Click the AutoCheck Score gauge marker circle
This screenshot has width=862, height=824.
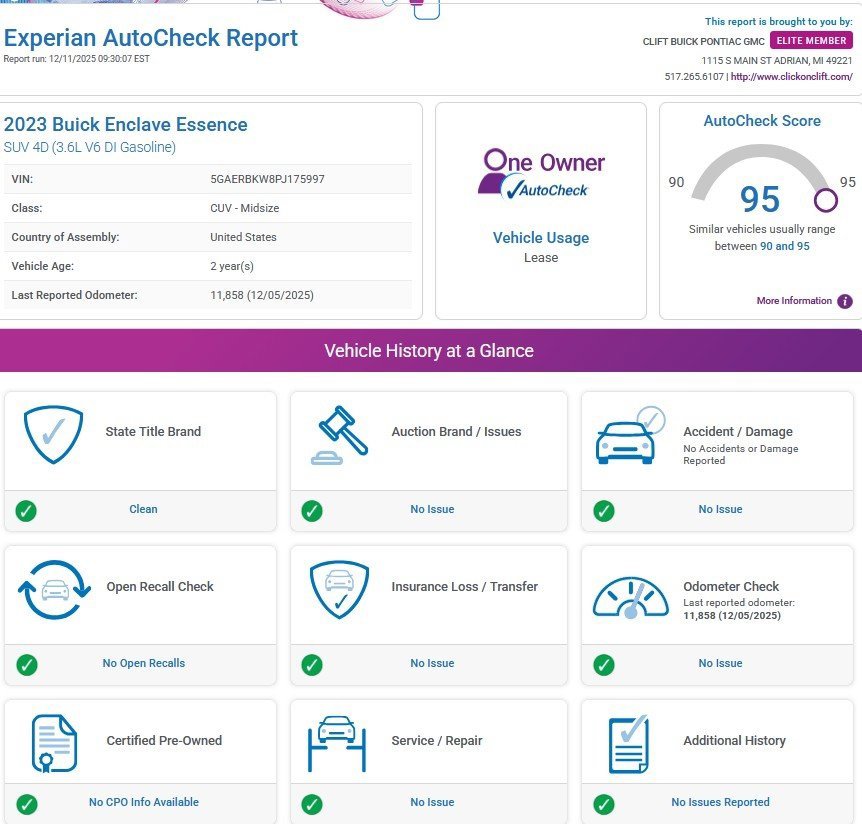coord(825,200)
